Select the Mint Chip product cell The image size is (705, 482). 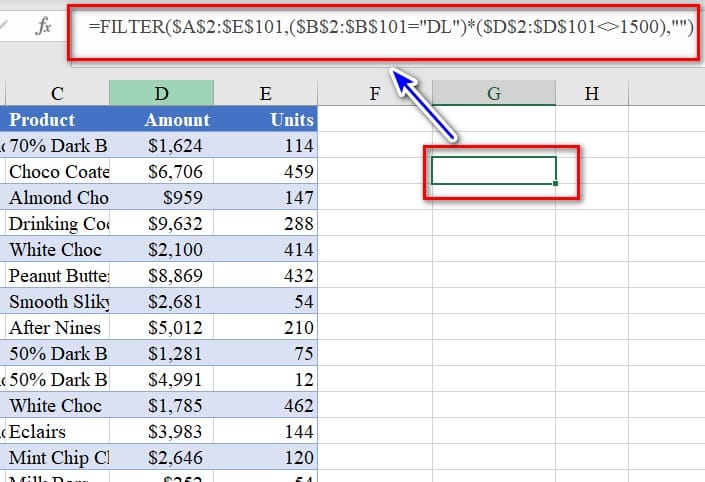tap(58, 457)
